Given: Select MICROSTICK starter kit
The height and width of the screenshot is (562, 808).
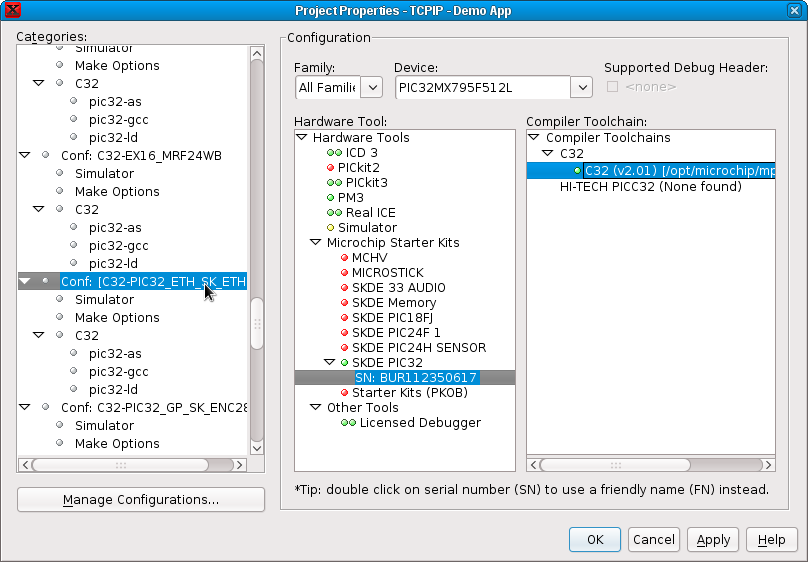Looking at the screenshot, I should click(x=388, y=273).
